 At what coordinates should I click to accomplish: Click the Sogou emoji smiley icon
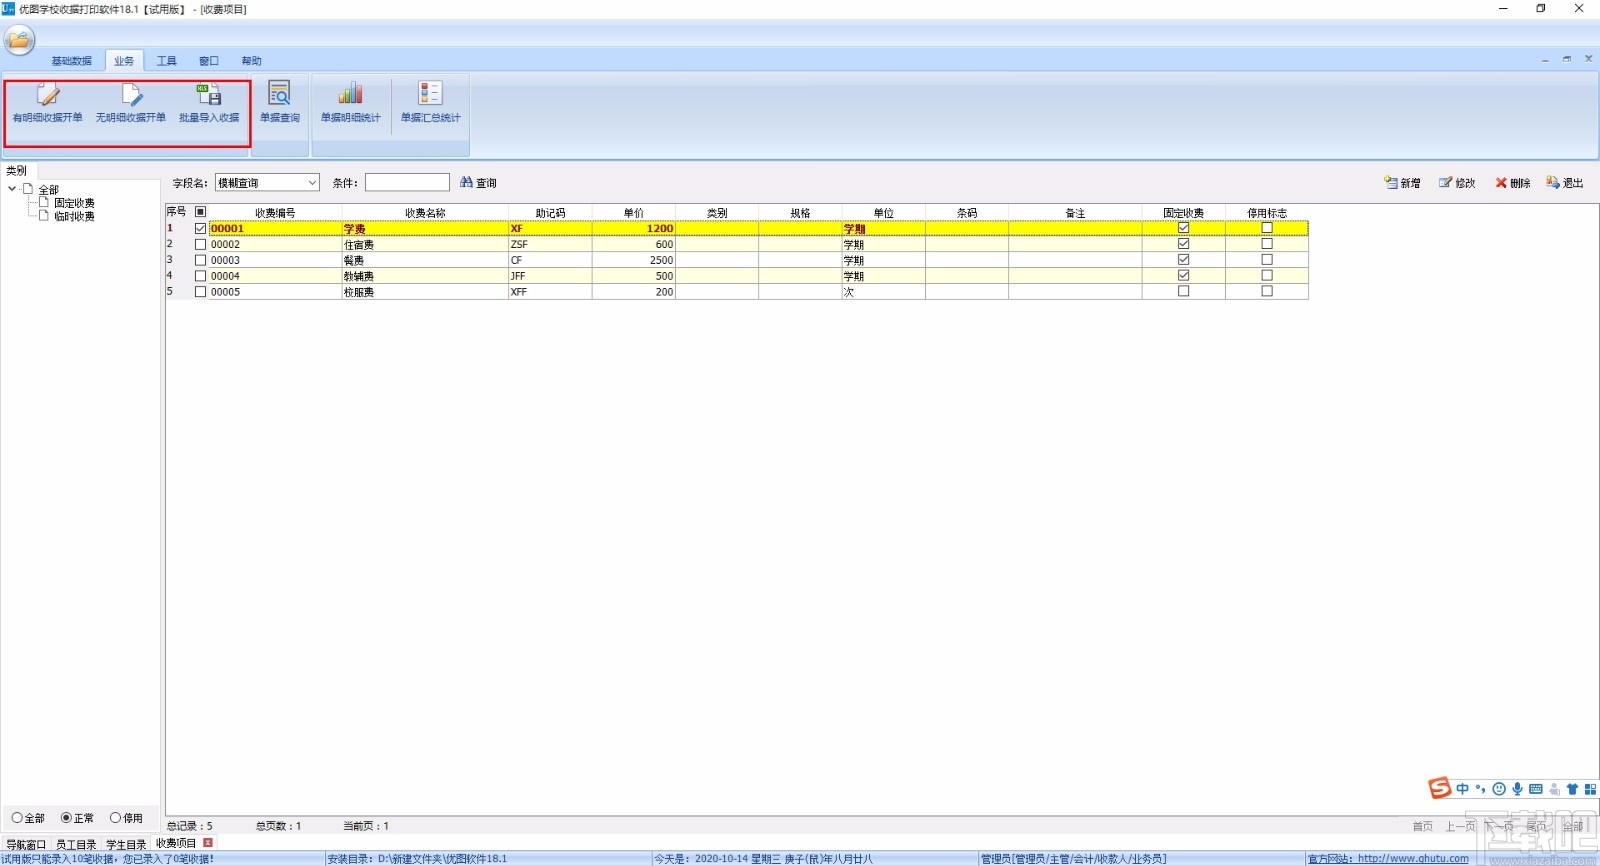pos(1499,789)
